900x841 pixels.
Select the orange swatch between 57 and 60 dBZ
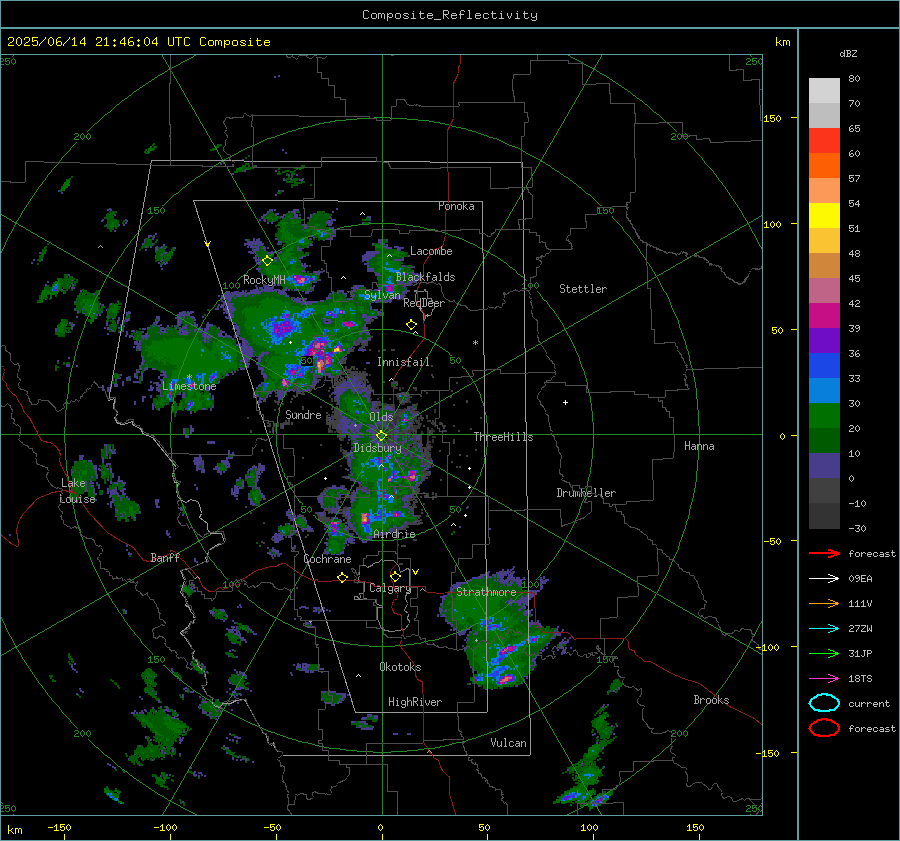click(x=824, y=166)
